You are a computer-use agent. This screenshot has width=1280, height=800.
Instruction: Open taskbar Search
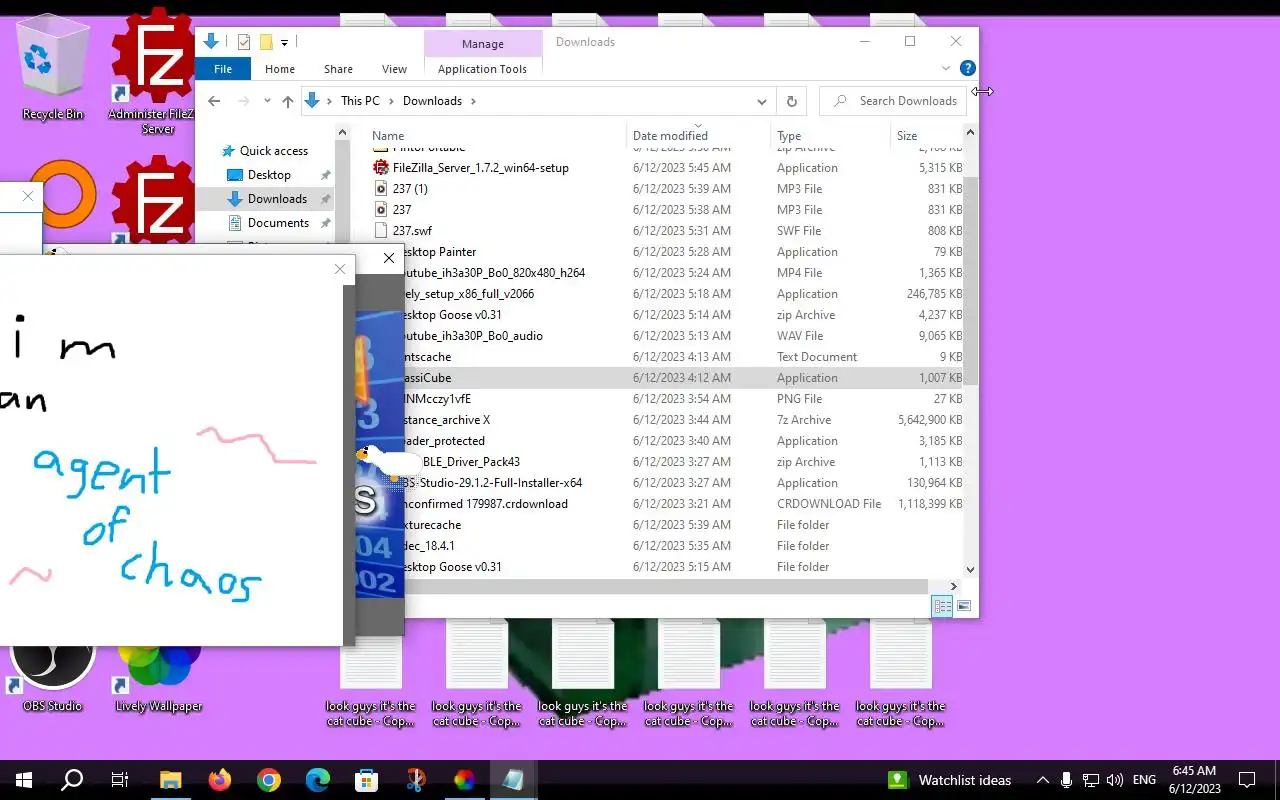coord(72,780)
